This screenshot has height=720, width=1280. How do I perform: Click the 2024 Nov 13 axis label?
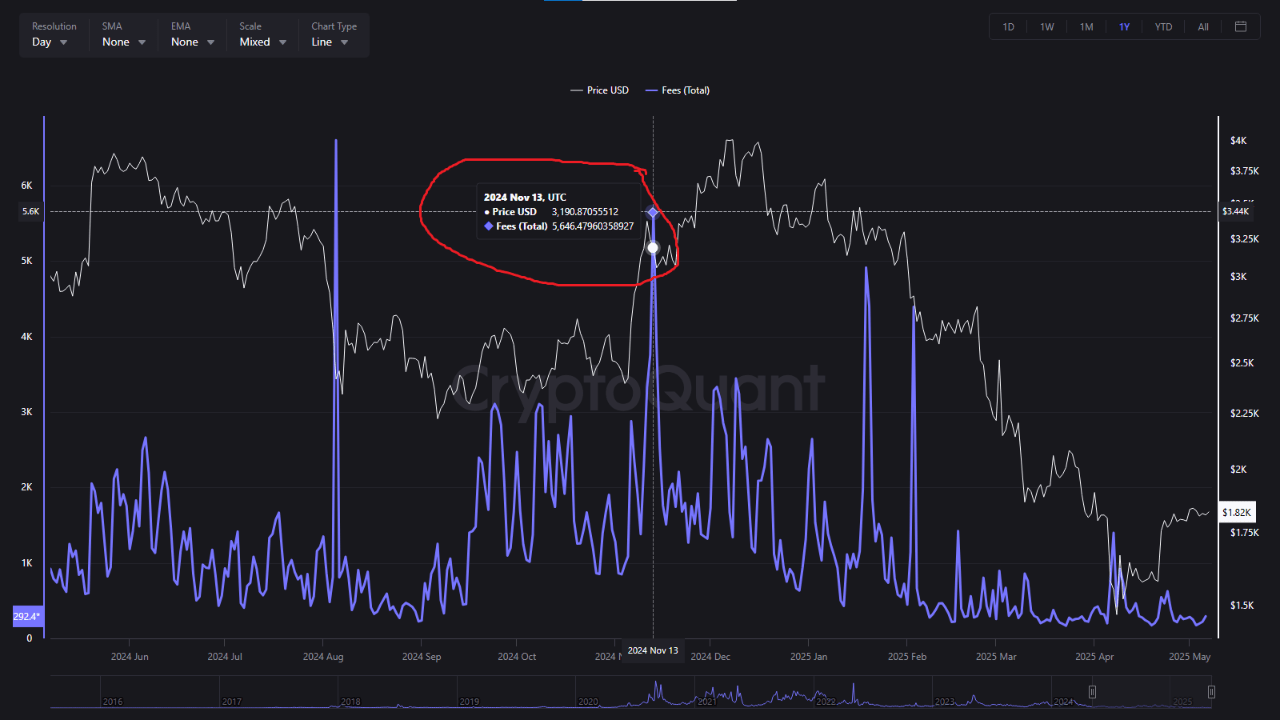pos(653,650)
